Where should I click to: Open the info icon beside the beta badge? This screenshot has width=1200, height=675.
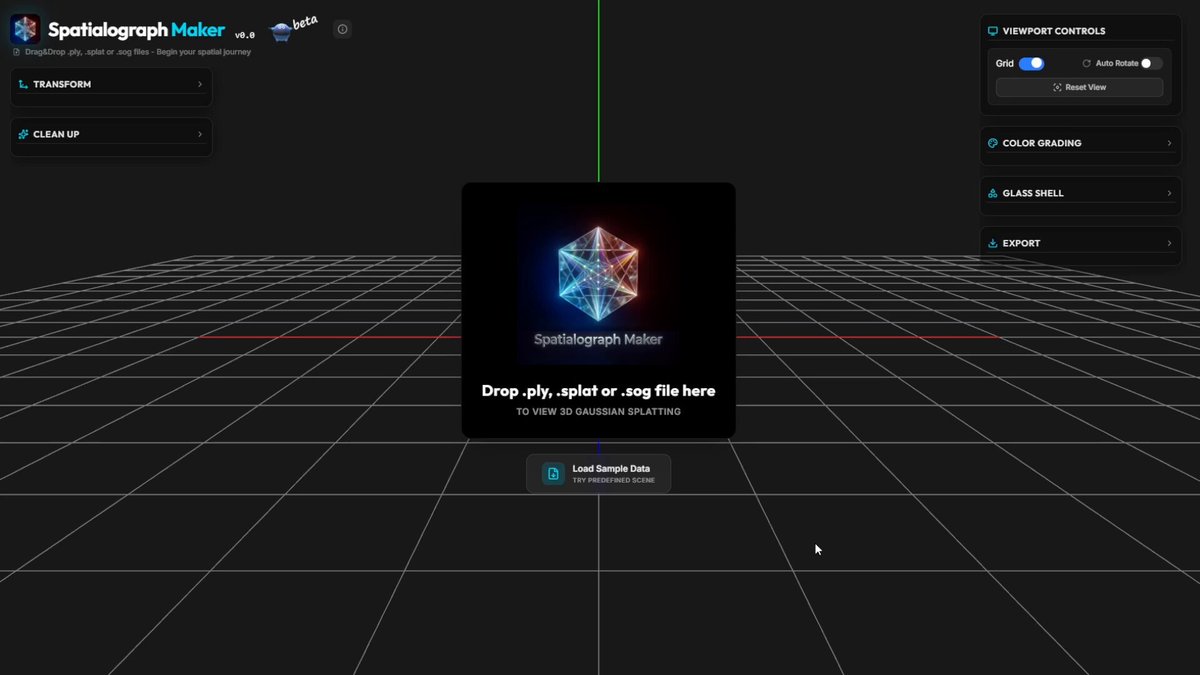point(342,29)
